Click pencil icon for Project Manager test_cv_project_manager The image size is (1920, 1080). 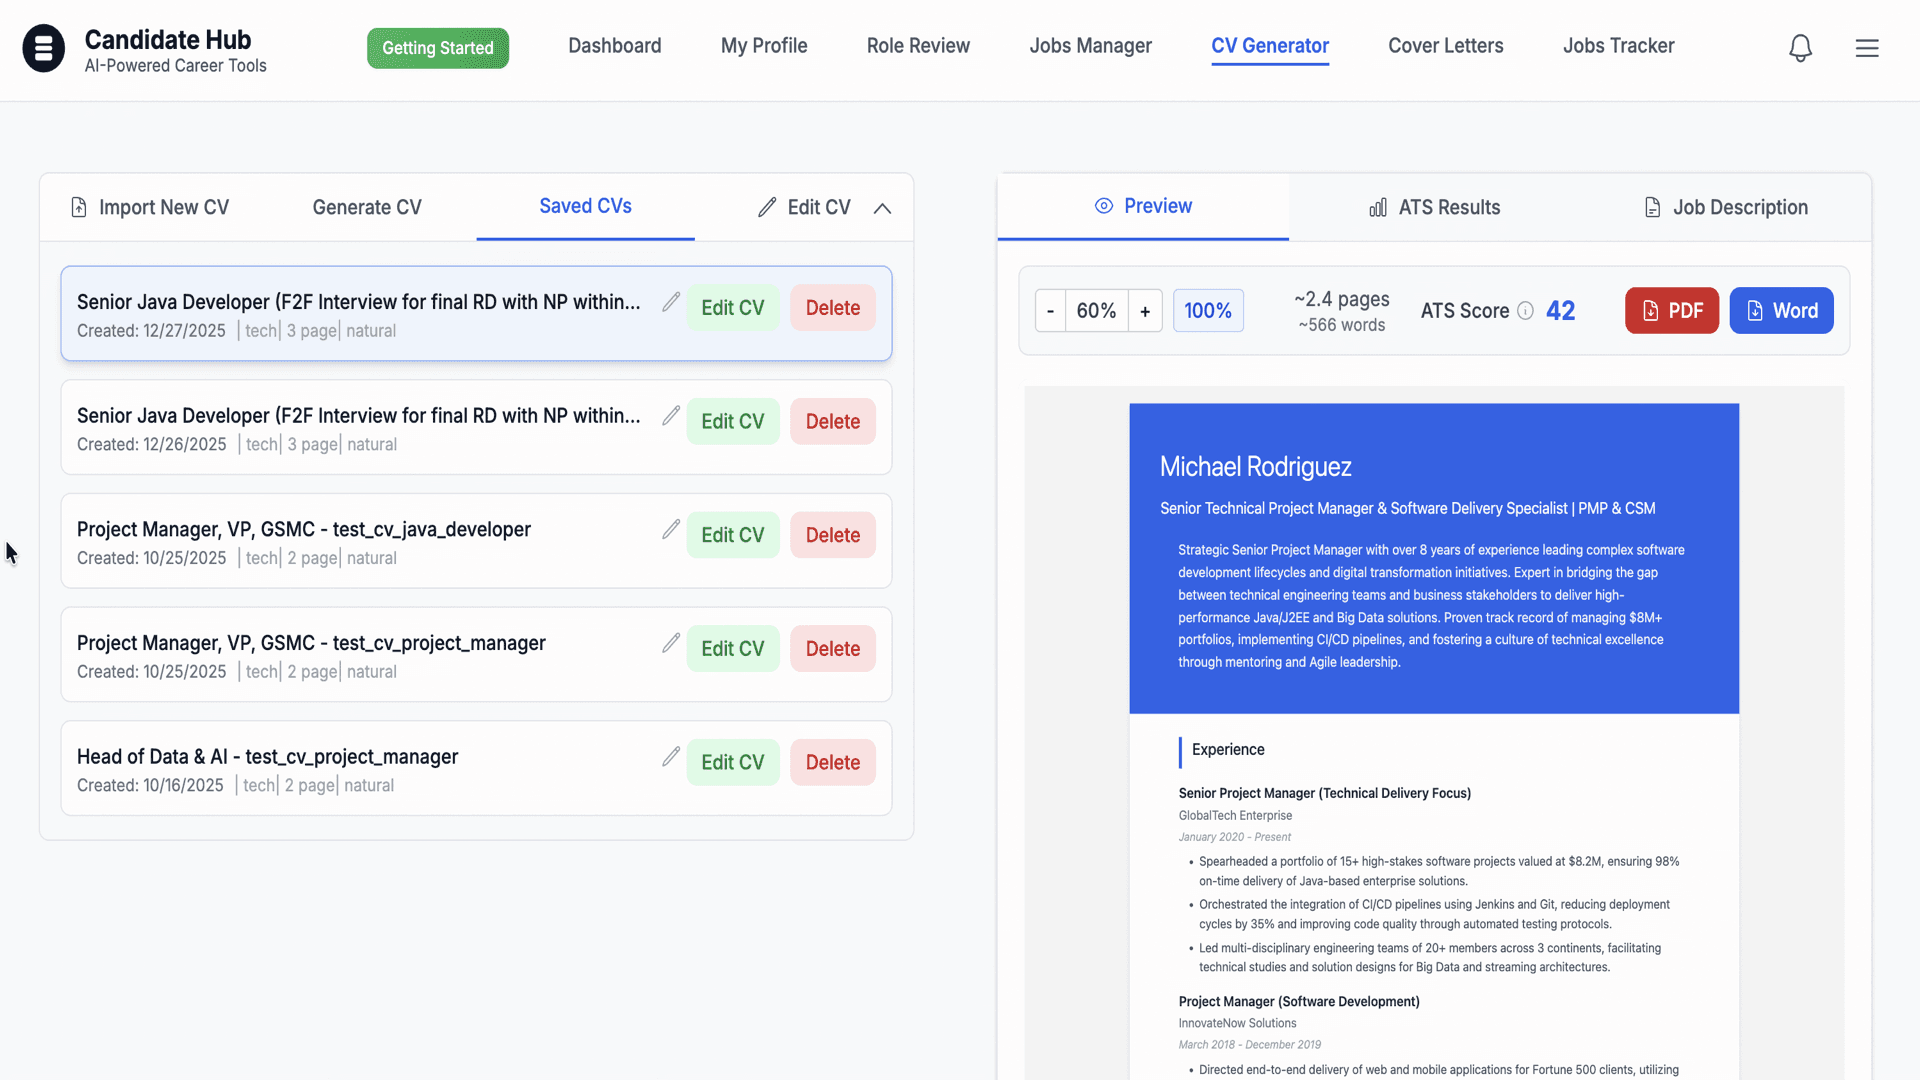(x=671, y=643)
